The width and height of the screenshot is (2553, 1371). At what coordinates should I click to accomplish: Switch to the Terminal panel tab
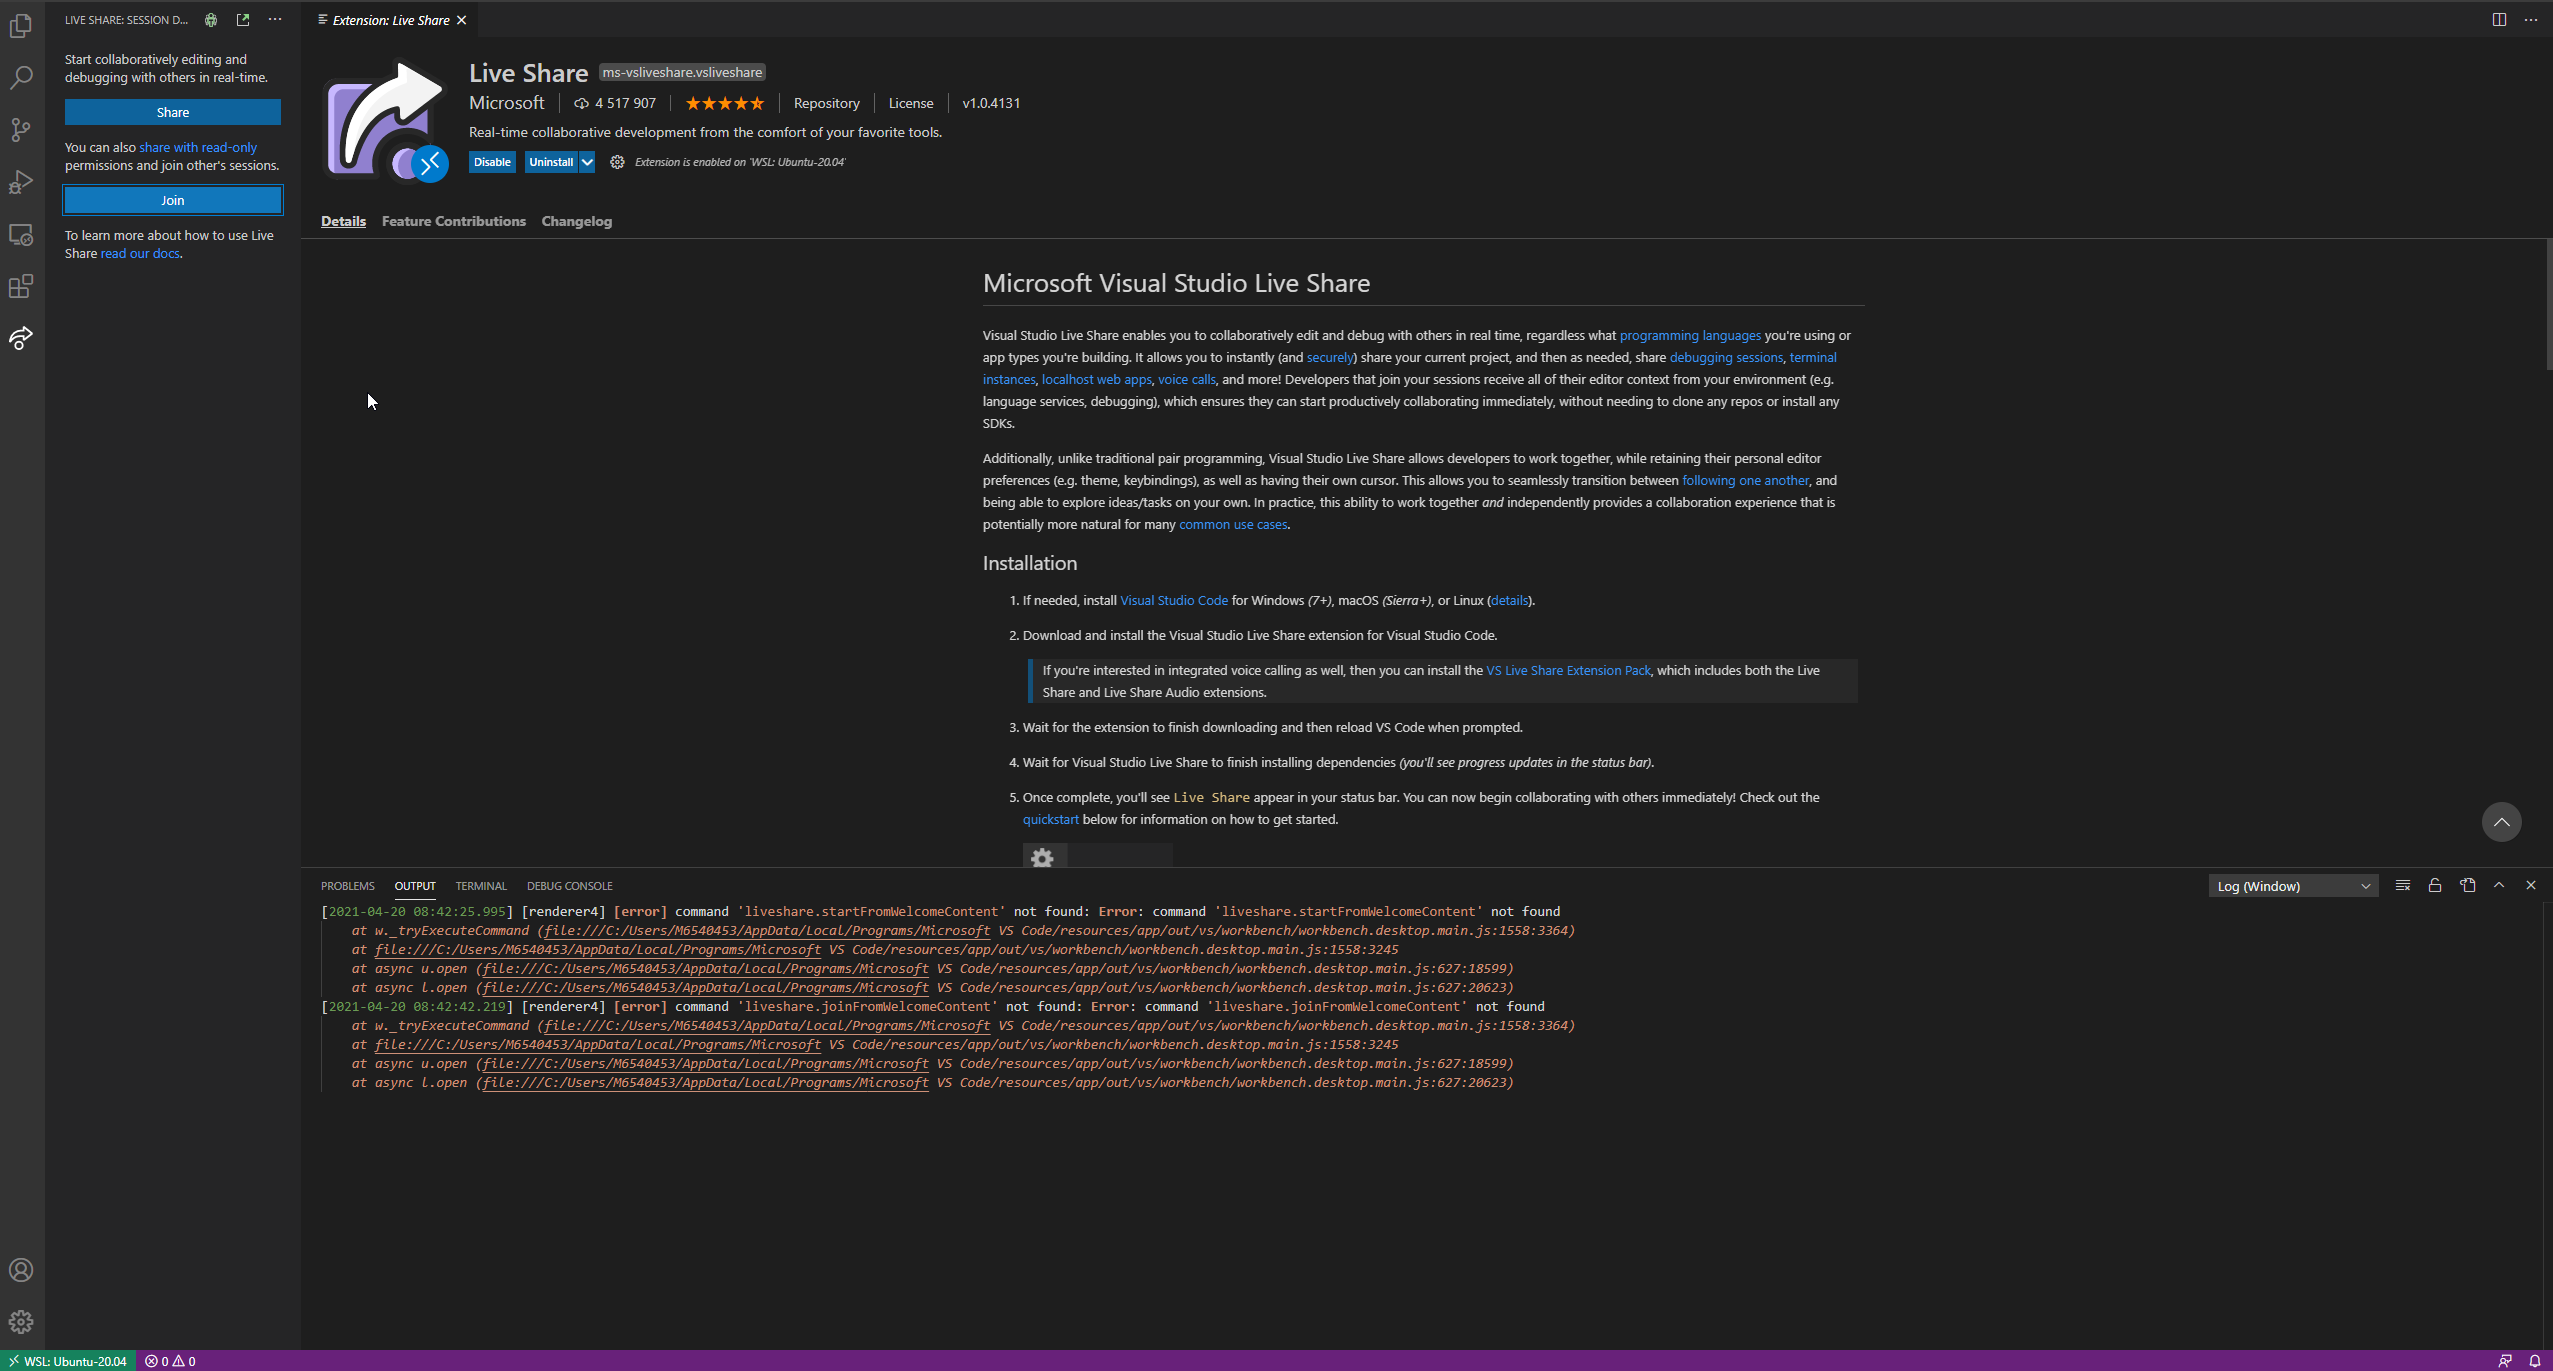[x=481, y=886]
